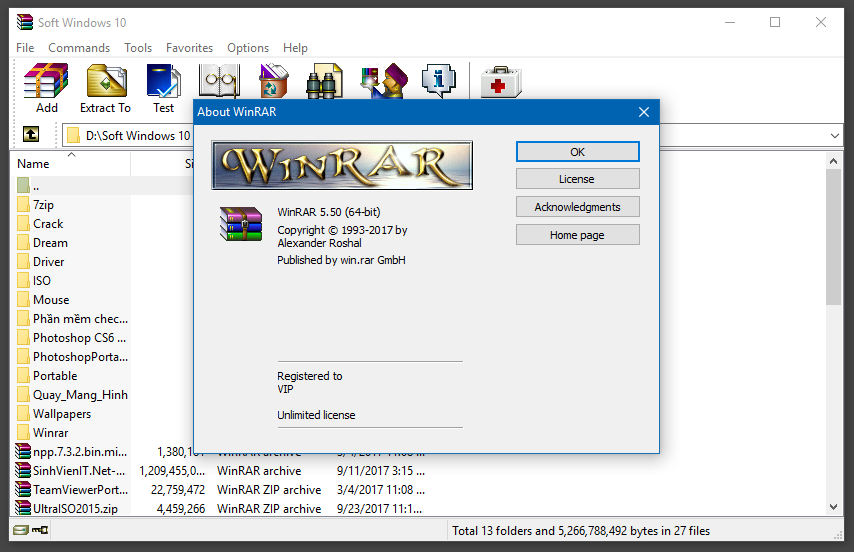Screen dimensions: 854x552
Task: Close the About WinRAR dialog
Action: click(644, 112)
